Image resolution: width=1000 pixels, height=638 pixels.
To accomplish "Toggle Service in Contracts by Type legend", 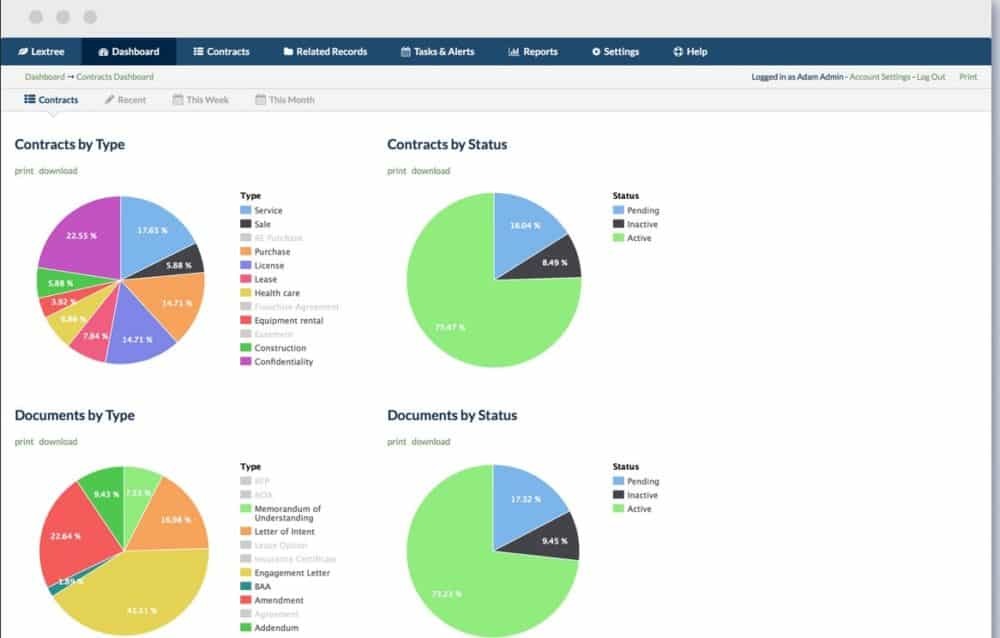I will point(268,211).
